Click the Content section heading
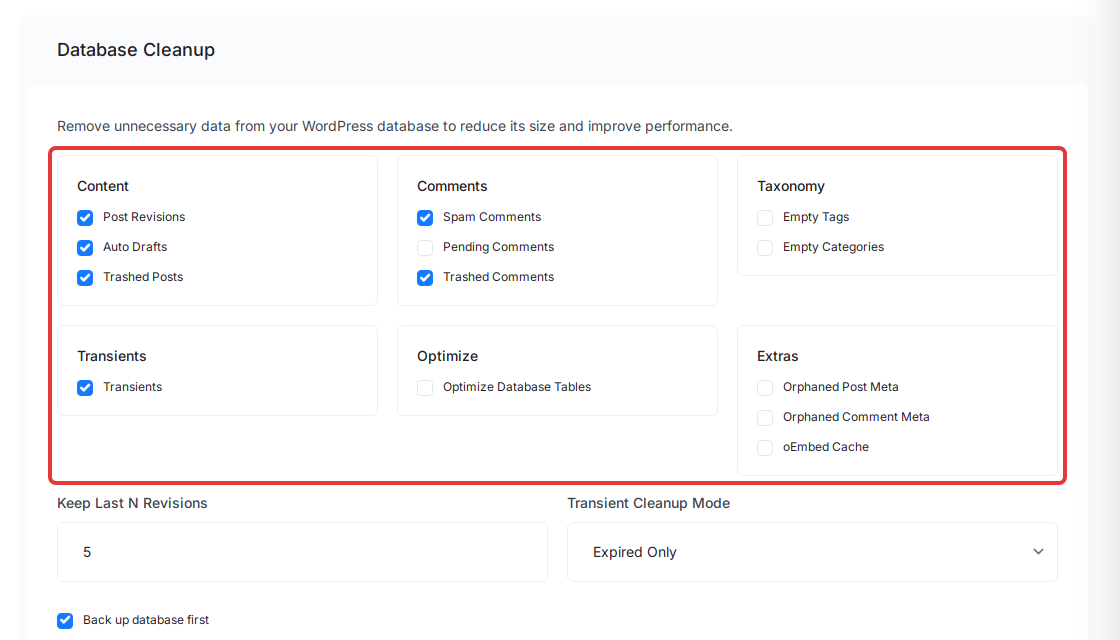Screen dimensions: 1120x640 tap(103, 186)
